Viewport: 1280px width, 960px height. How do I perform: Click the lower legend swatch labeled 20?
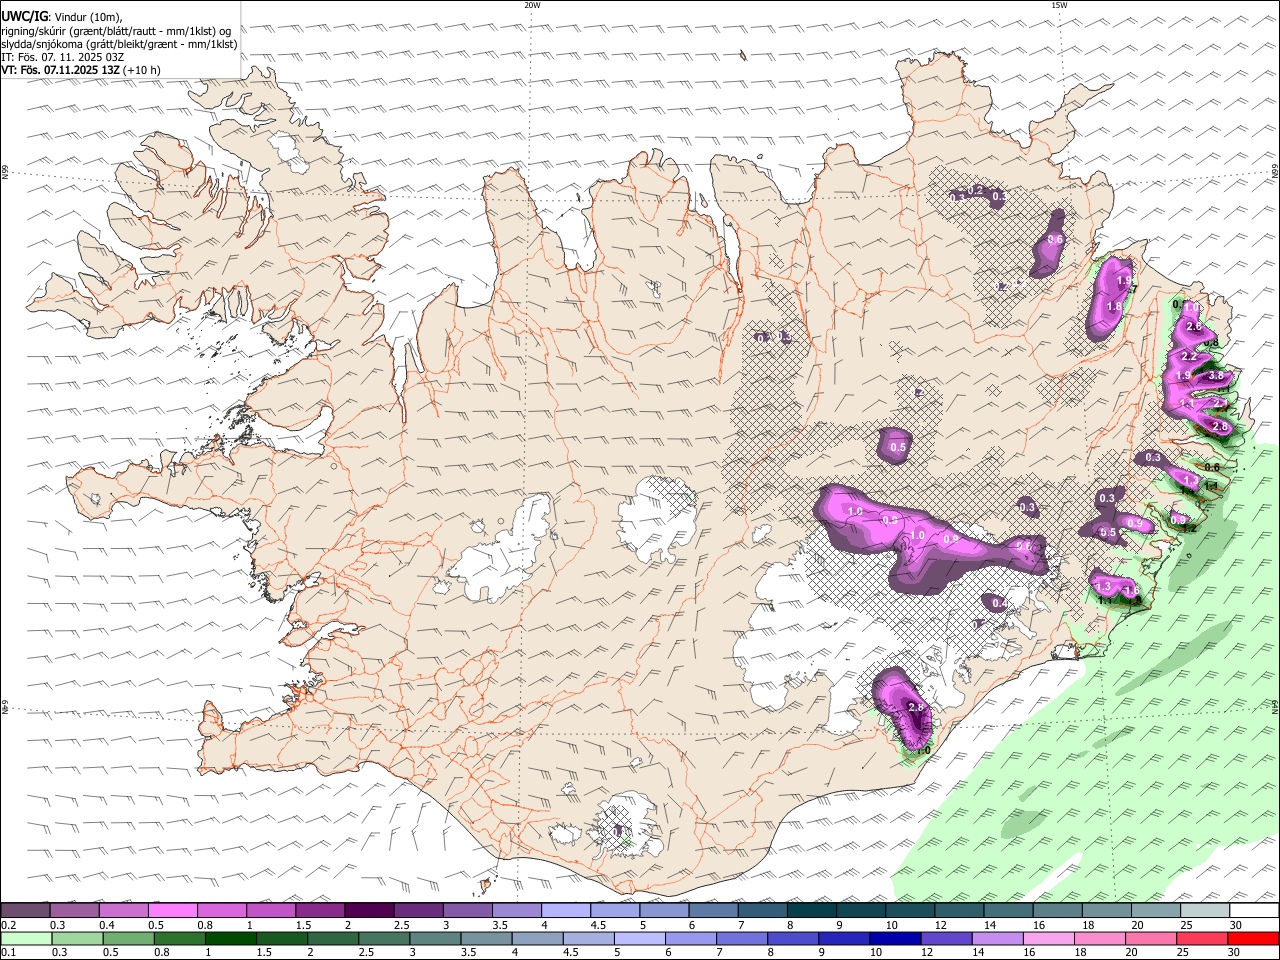[1150, 939]
